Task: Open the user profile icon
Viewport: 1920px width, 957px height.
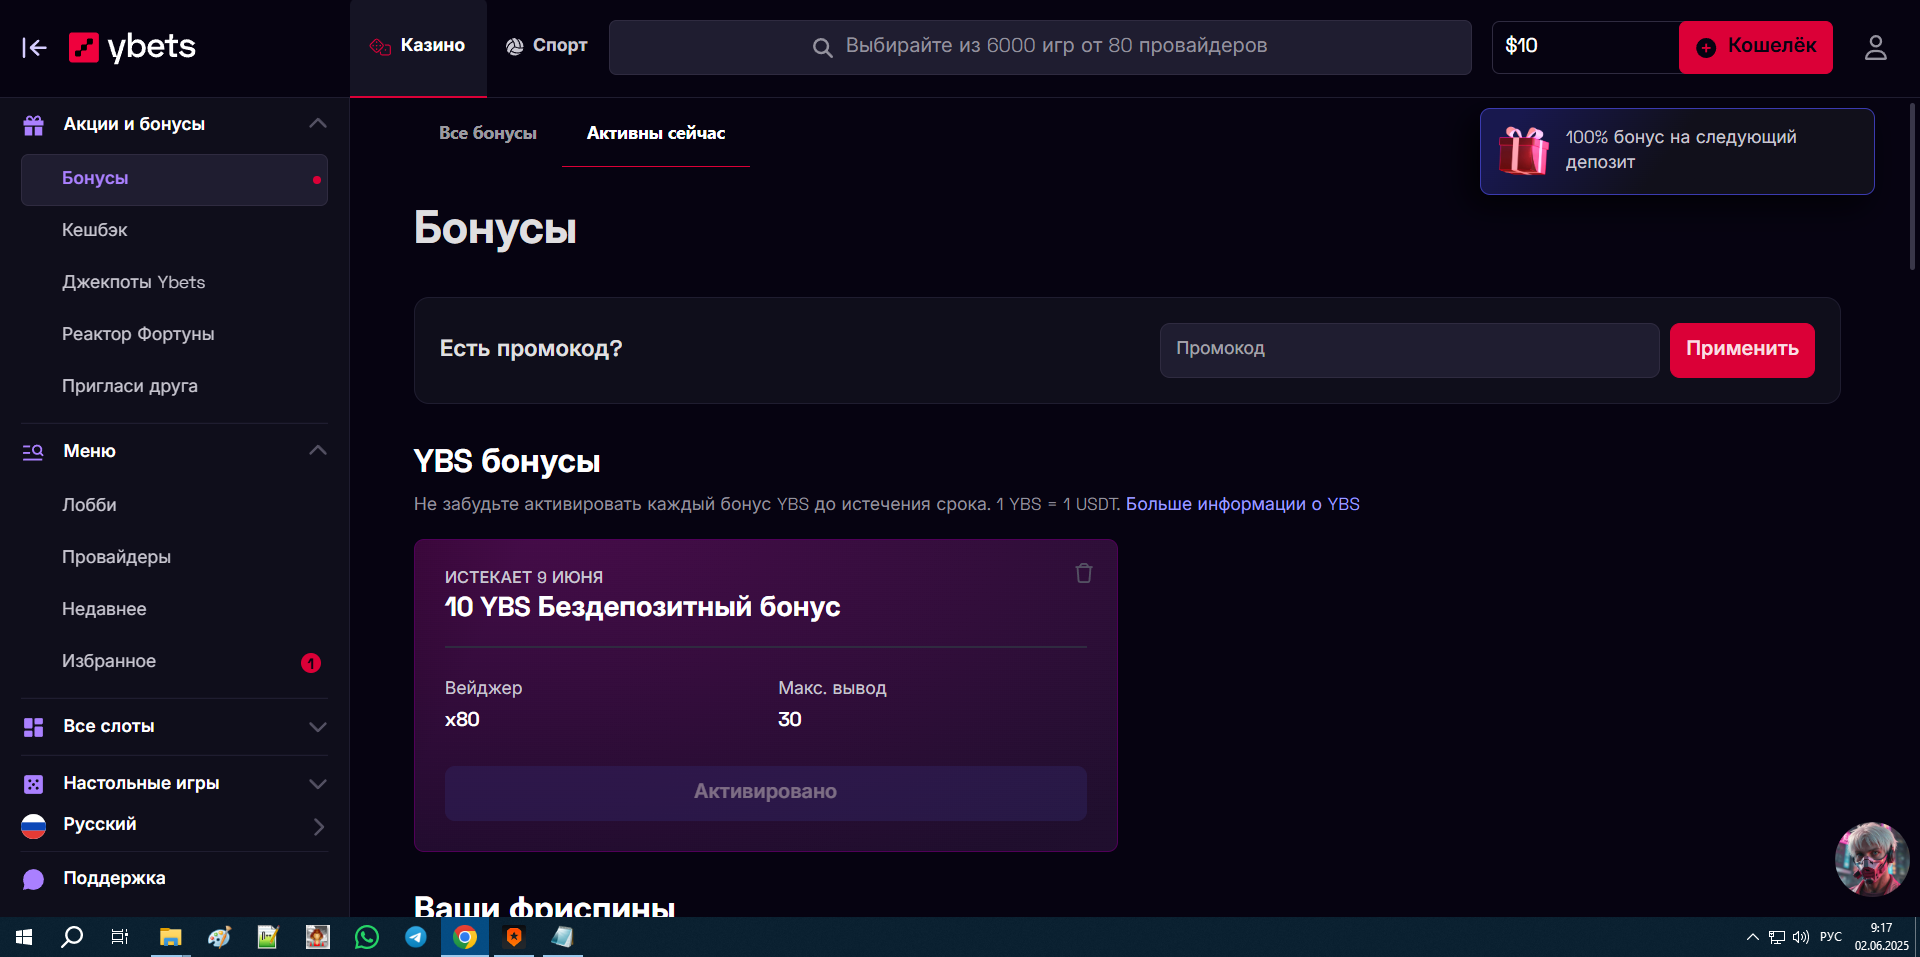Action: click(x=1875, y=47)
